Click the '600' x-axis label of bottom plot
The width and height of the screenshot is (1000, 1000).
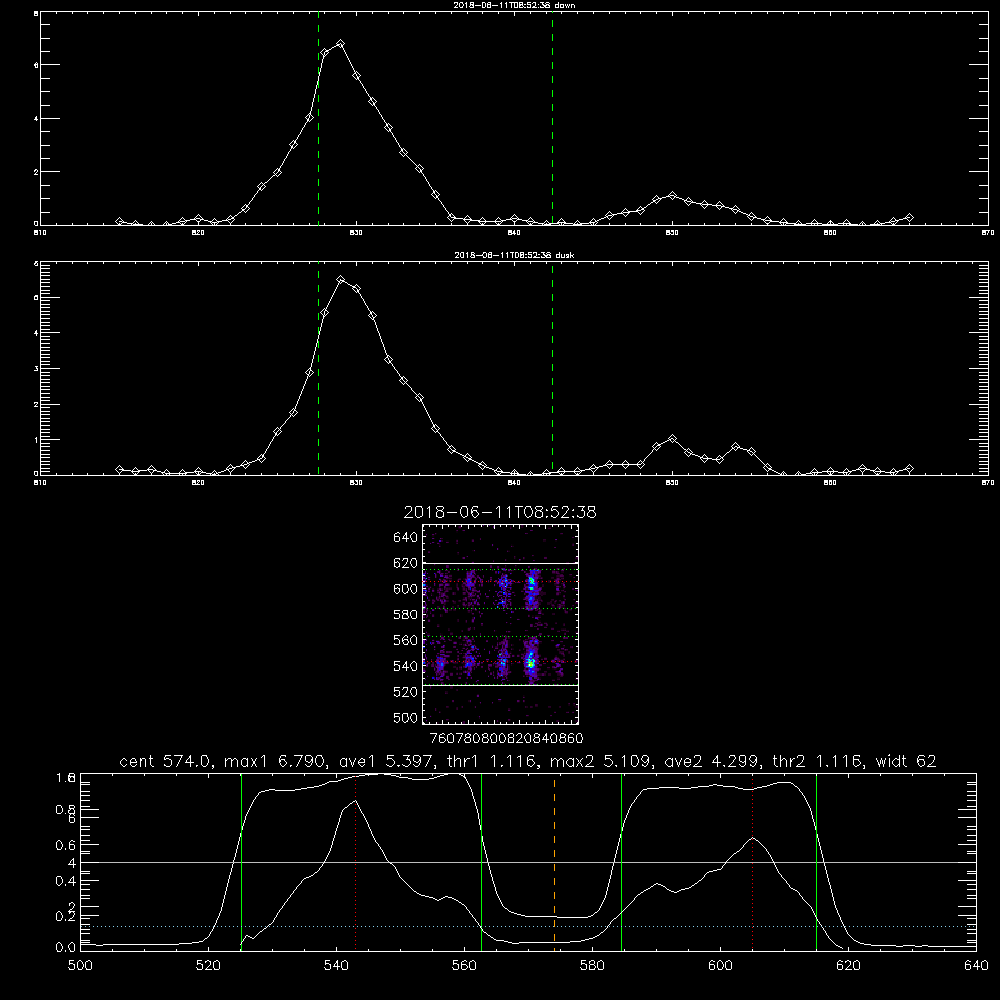click(720, 966)
